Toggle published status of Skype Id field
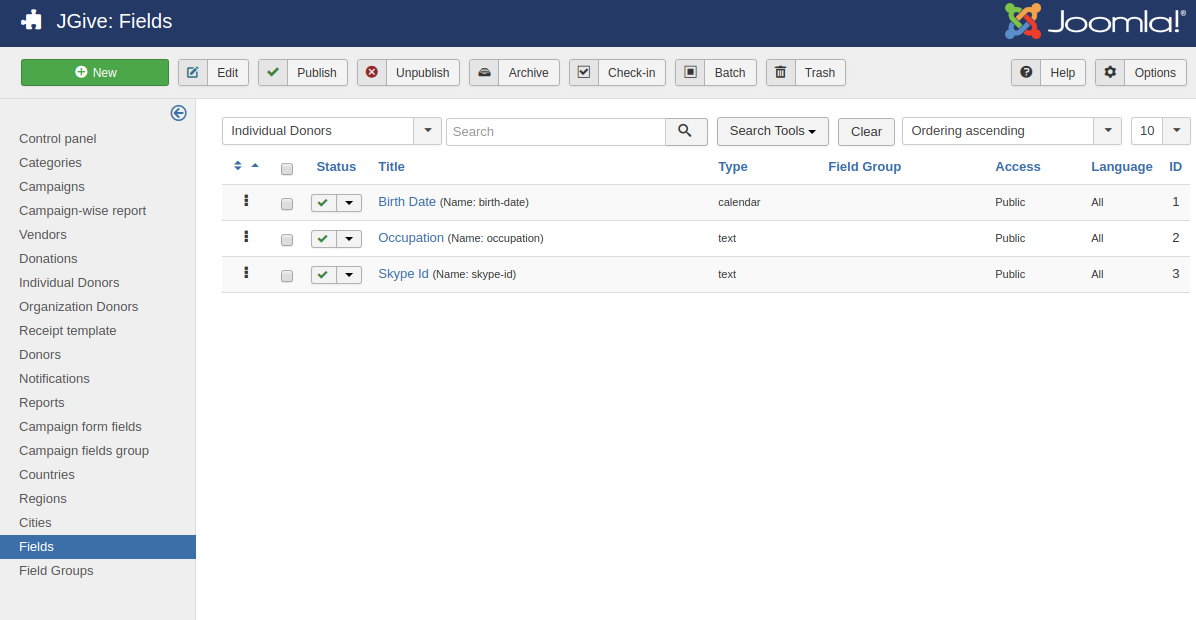Viewport: 1196px width, 620px height. 323,275
